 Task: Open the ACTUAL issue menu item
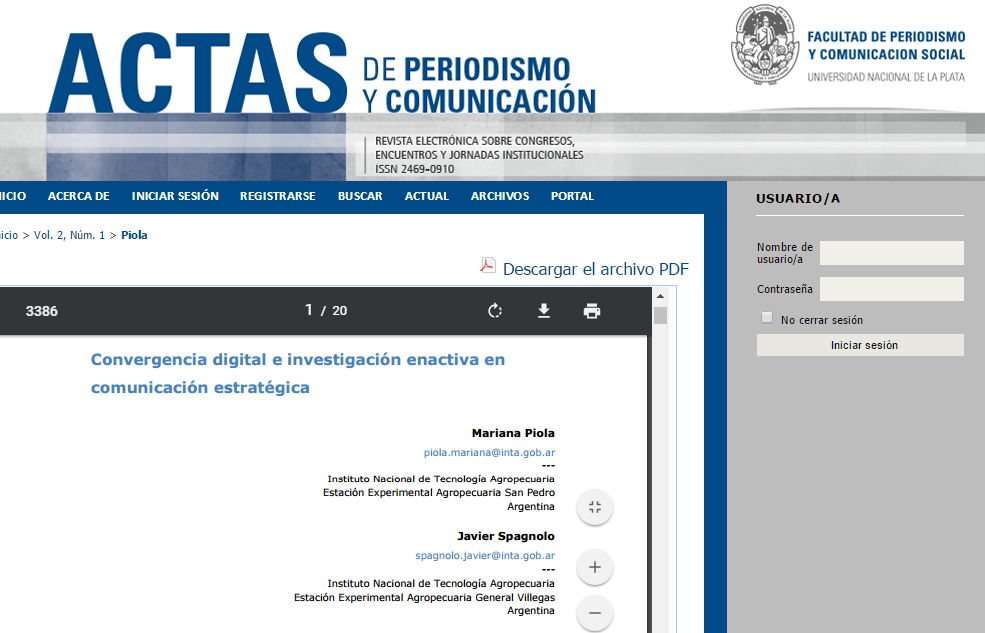(427, 196)
